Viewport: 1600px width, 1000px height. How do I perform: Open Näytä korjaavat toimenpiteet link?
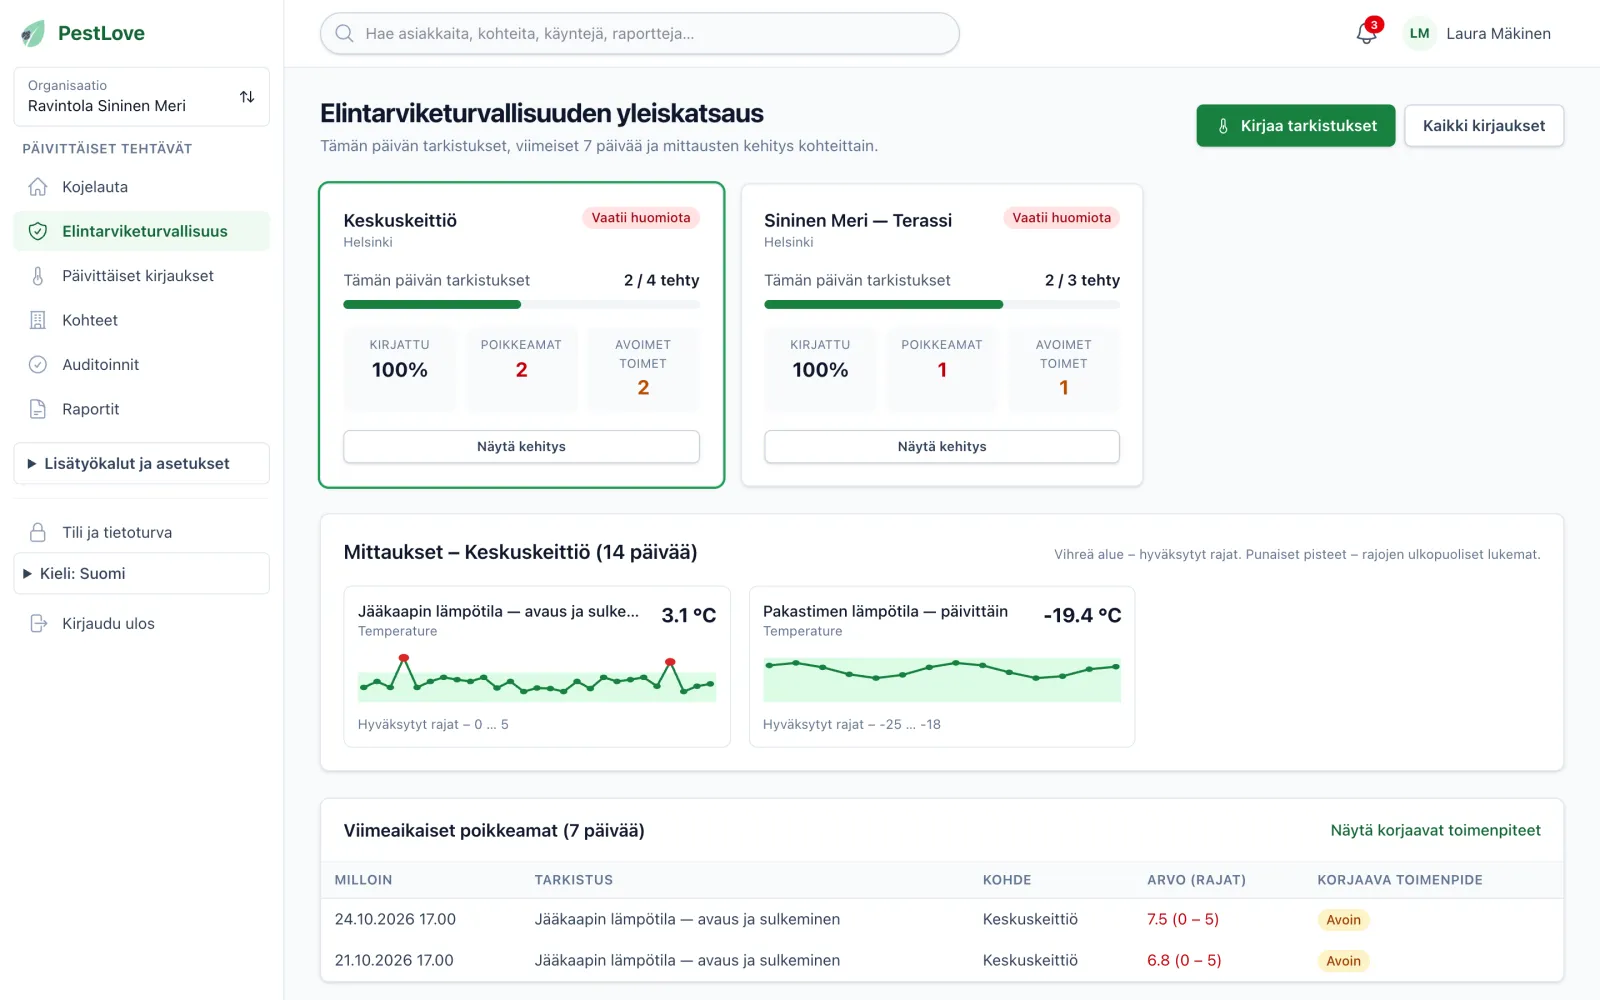1435,830
